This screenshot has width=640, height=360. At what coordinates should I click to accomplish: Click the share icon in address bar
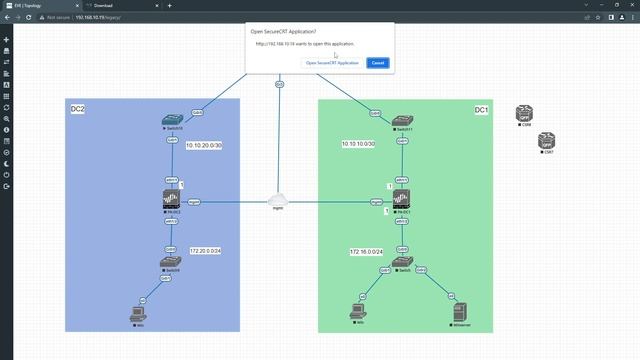coord(587,18)
